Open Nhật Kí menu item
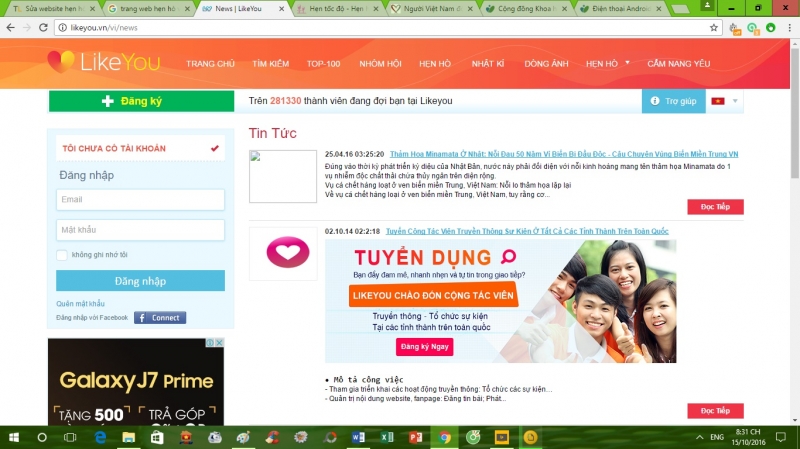The image size is (800, 449). pos(488,64)
